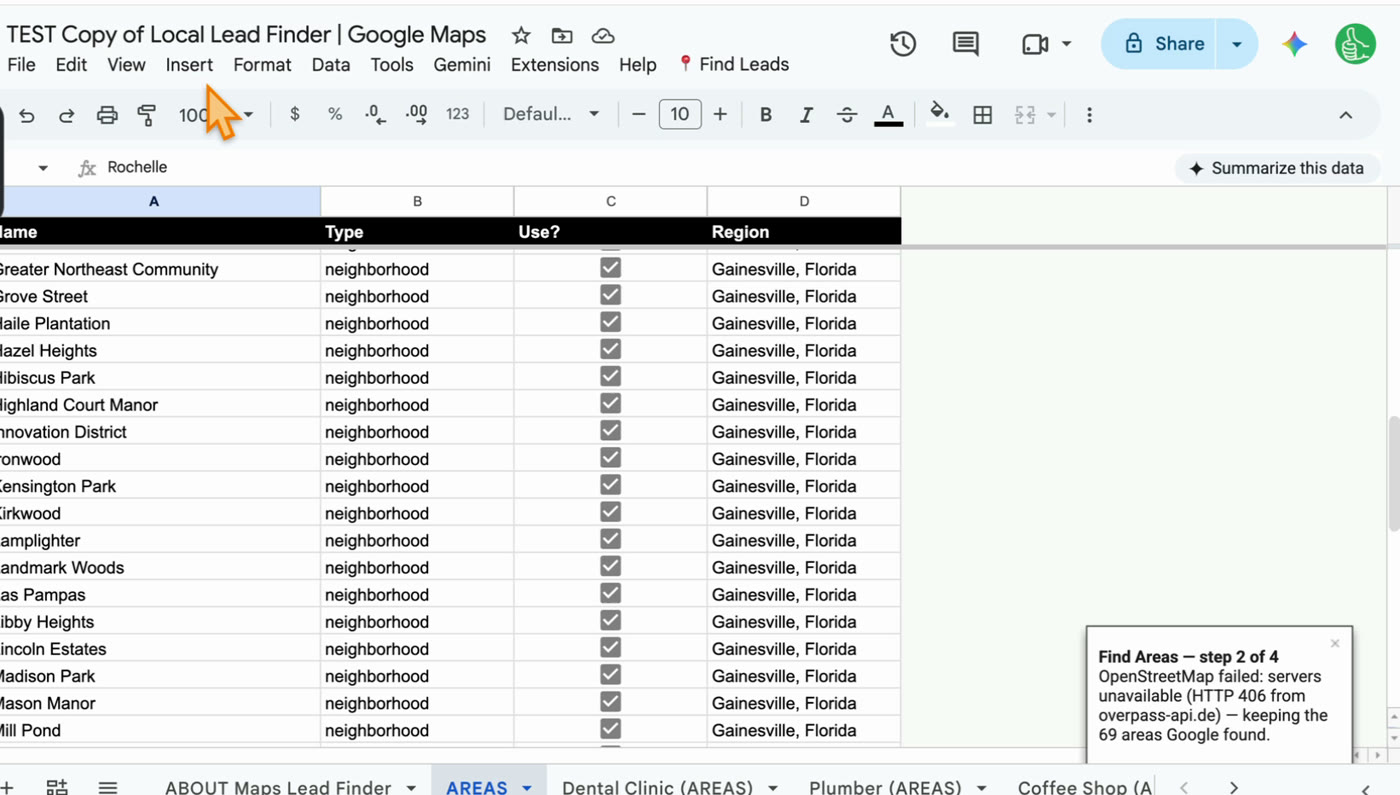Click the Move to folder icon
Viewport: 1400px width, 795px height.
562,35
